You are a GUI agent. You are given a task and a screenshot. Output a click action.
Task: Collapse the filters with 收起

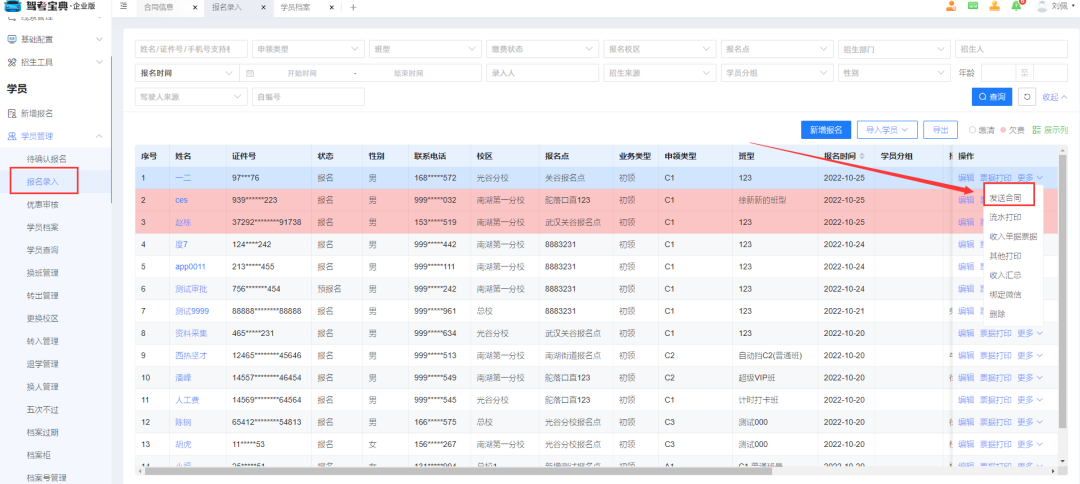(1055, 97)
